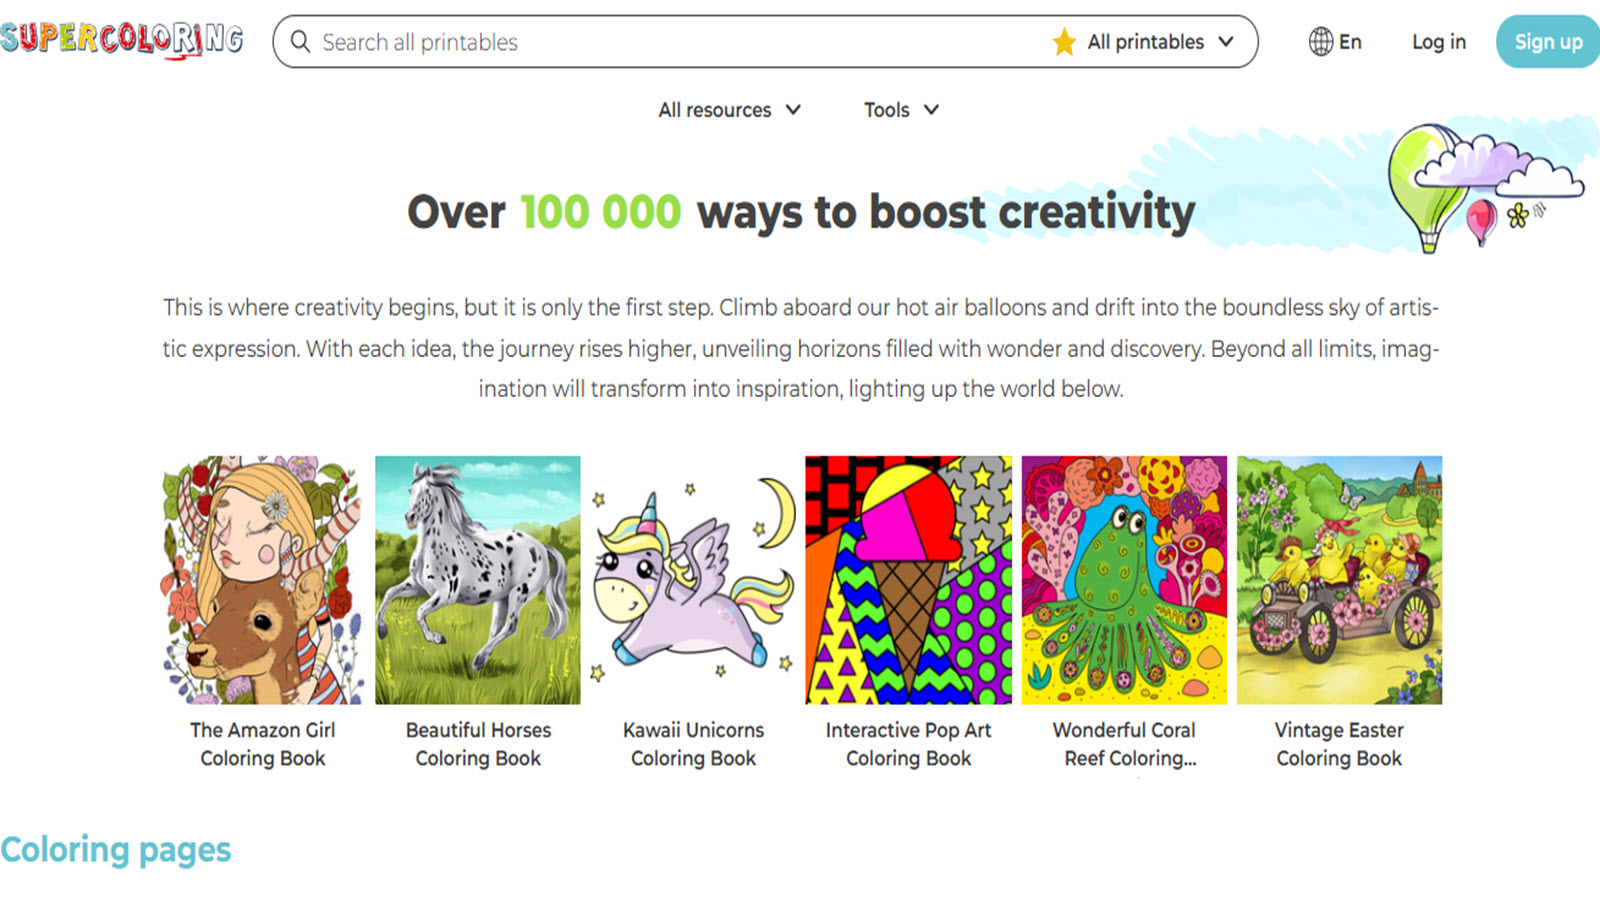1600x900 pixels.
Task: Open the Kawaii Unicorns thumbnail image
Action: (x=693, y=580)
